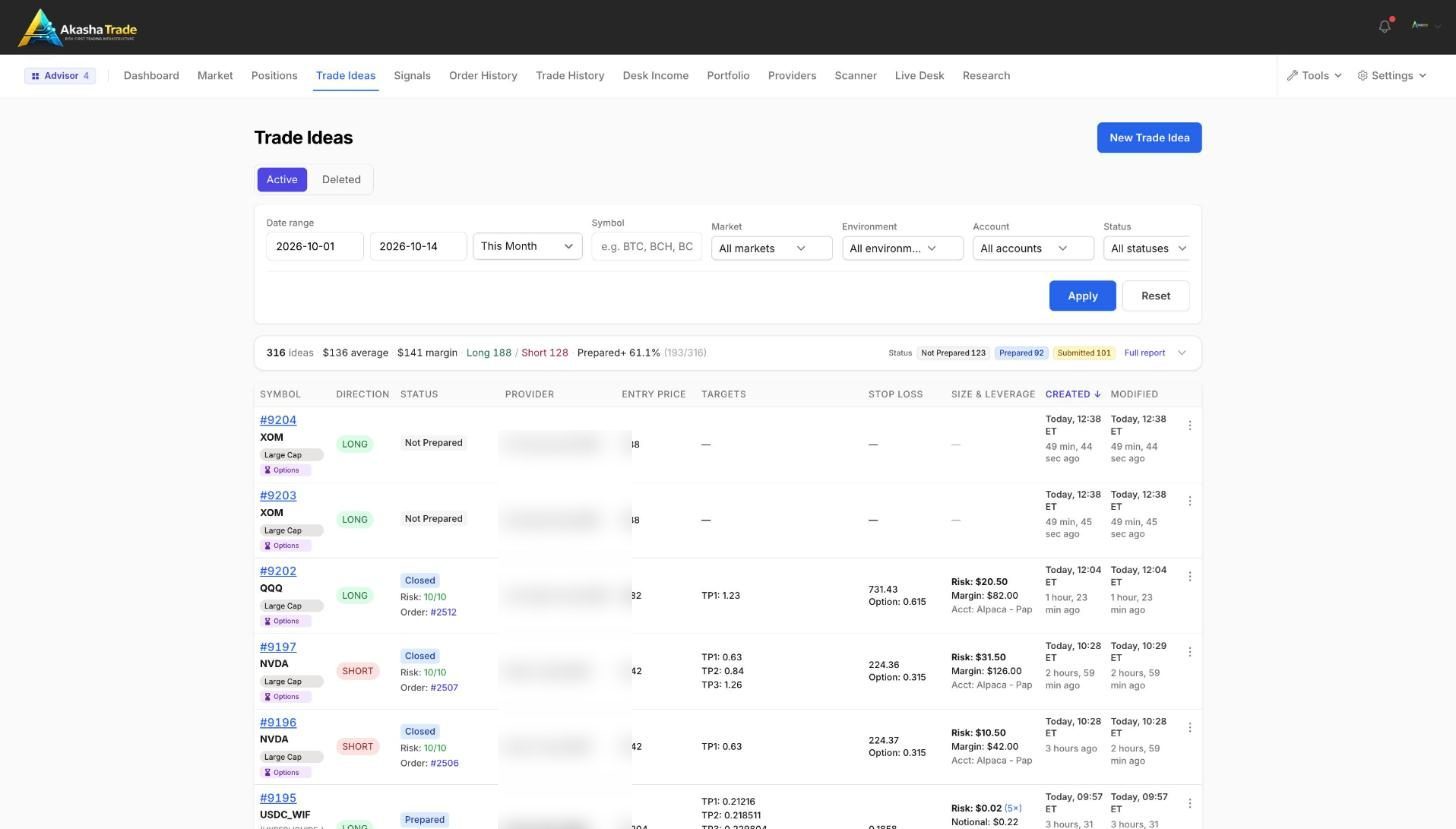Sort the table by Created column
The height and width of the screenshot is (829, 1456).
pyautogui.click(x=1073, y=394)
